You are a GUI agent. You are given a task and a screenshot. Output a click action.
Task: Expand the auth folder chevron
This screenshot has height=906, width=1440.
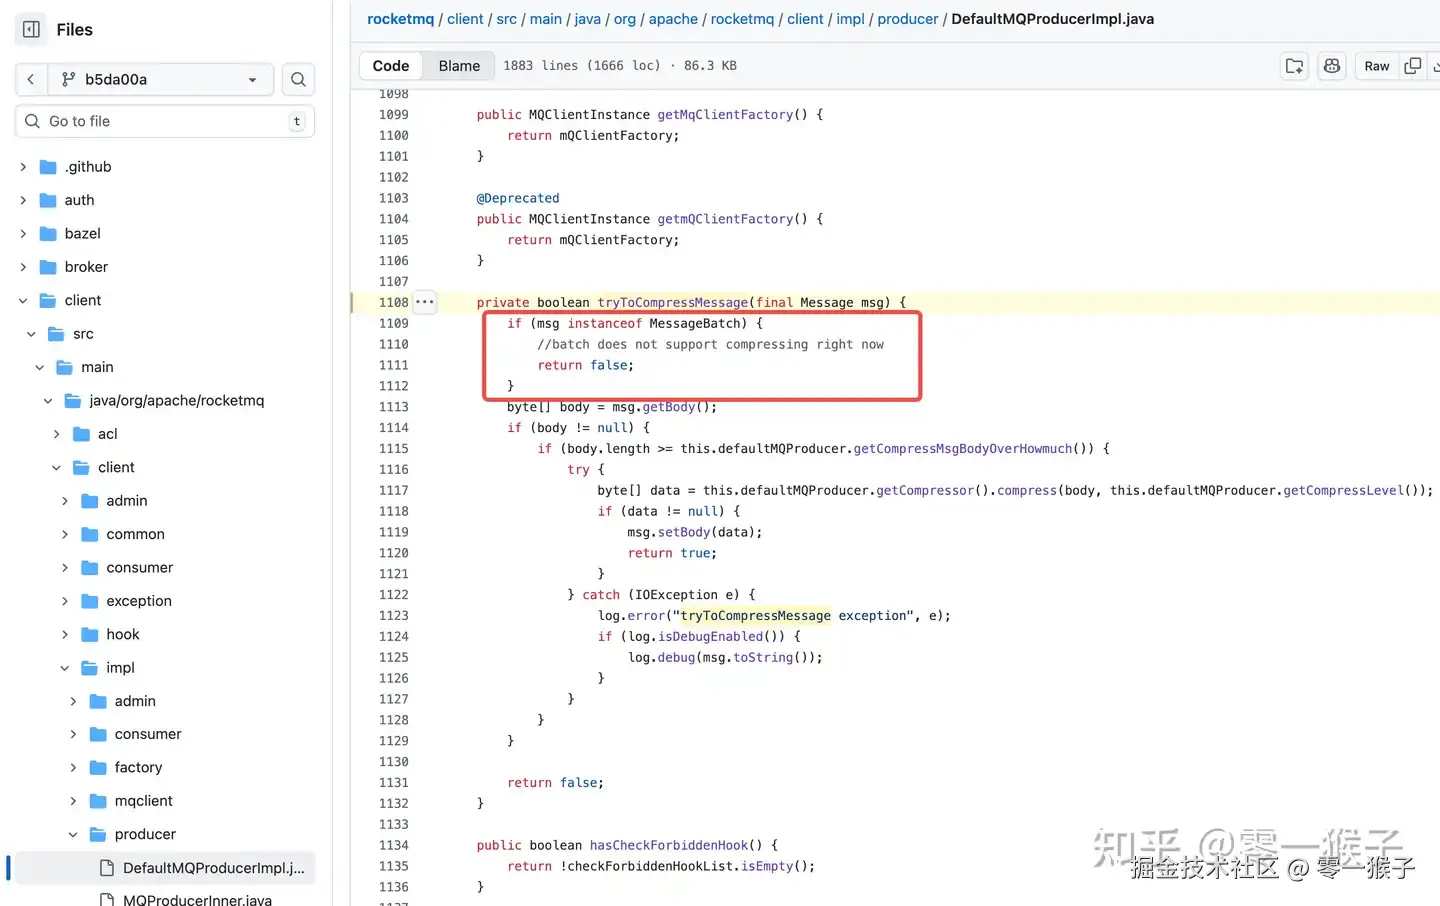pyautogui.click(x=23, y=200)
